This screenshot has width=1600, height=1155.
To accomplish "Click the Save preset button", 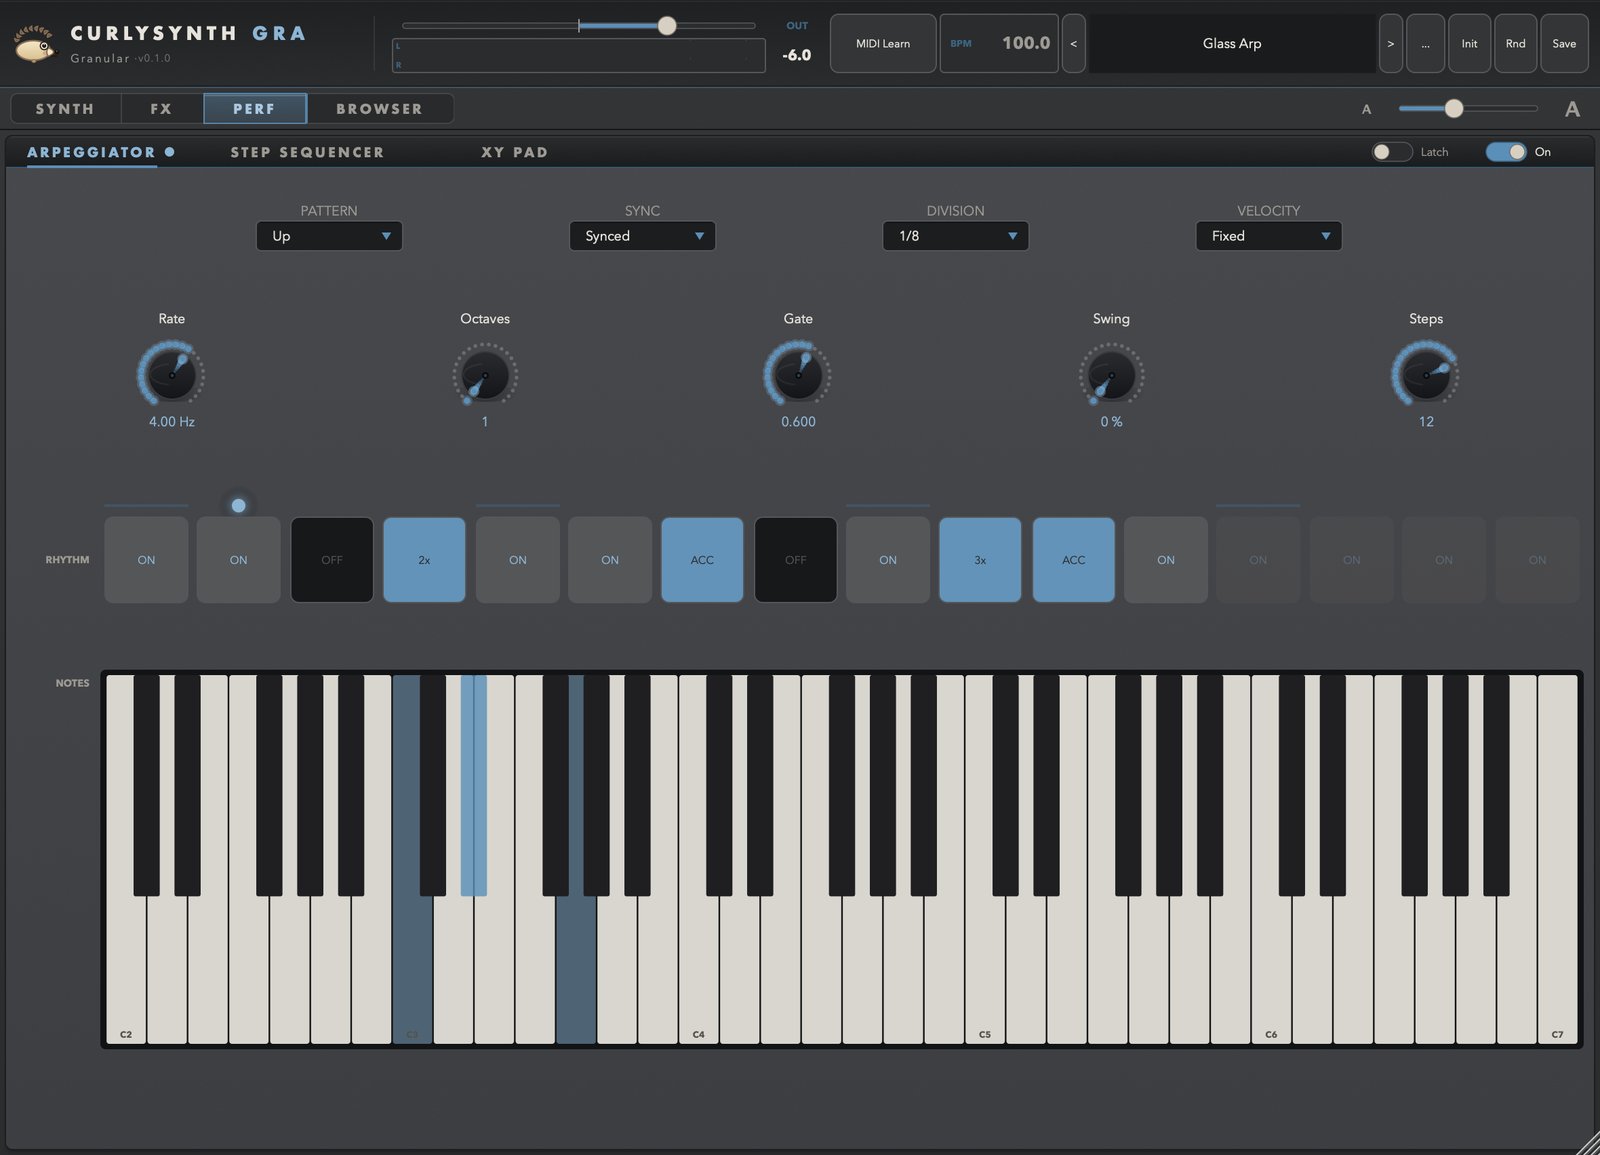I will 1564,44.
